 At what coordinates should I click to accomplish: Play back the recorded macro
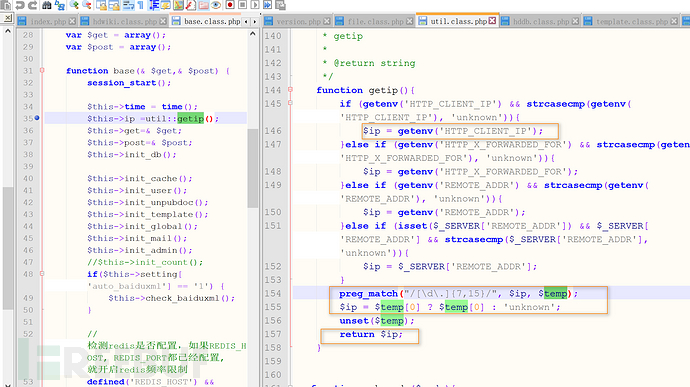click(x=255, y=5)
